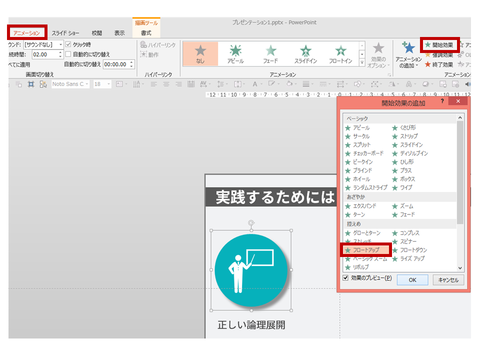This screenshot has width=480, height=360.
Task: Click the center align toolbar icon
Action: tap(166, 84)
